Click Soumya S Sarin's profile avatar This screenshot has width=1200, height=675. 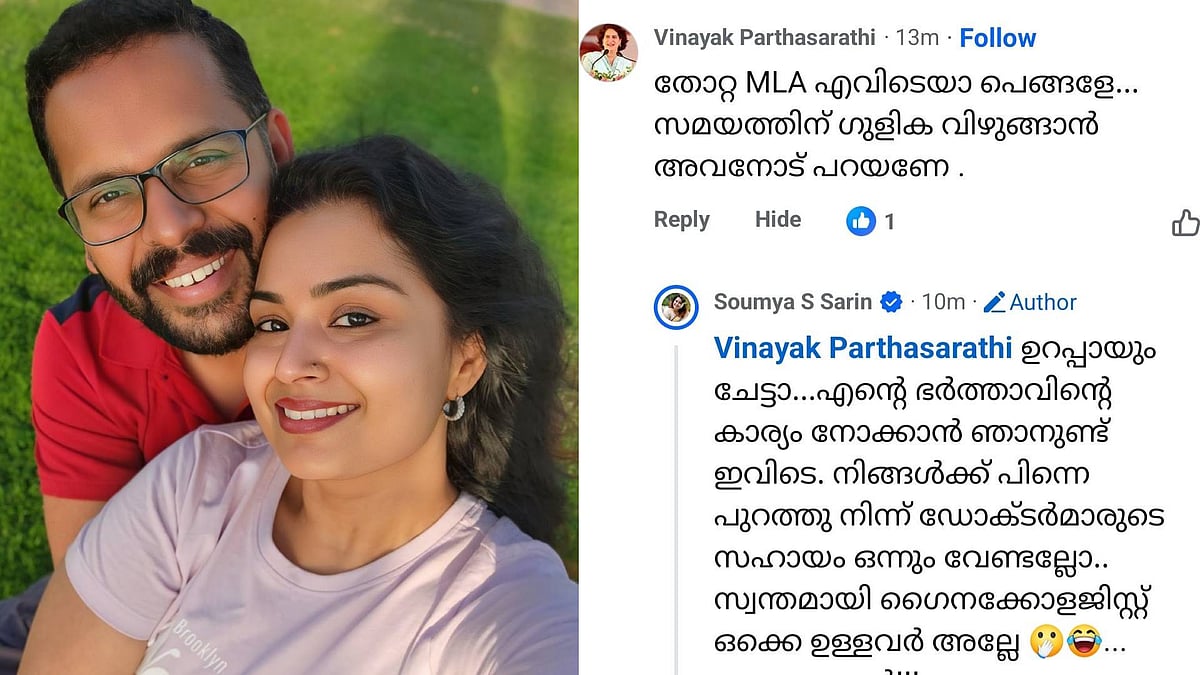coord(676,307)
